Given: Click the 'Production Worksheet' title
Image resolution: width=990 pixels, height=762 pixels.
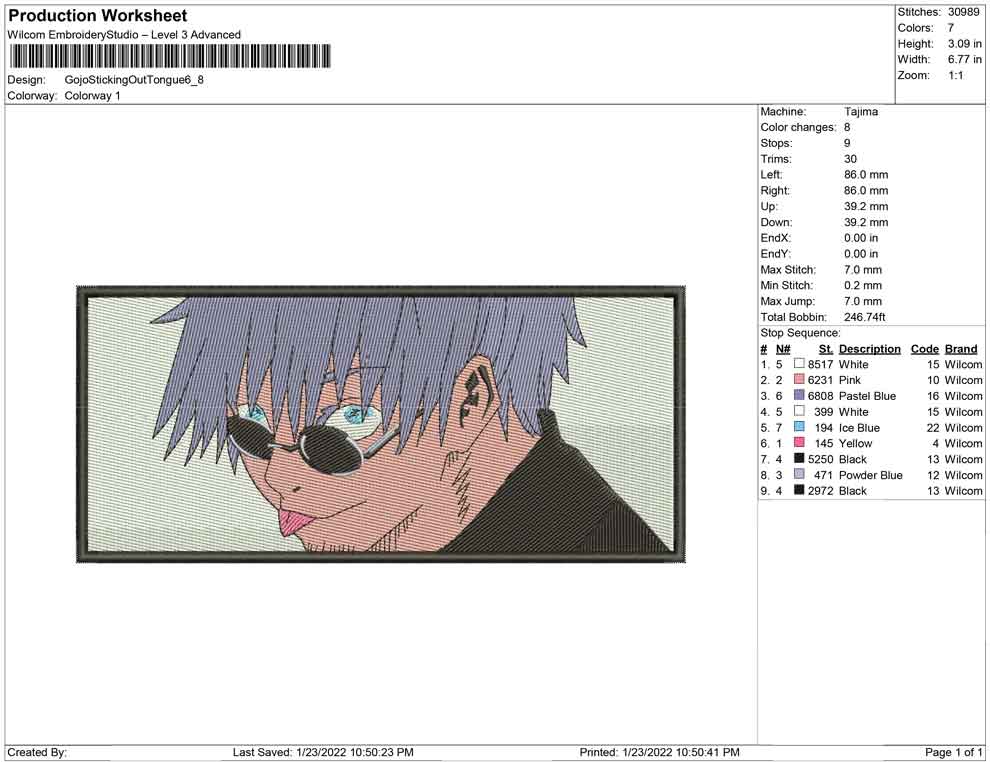Looking at the screenshot, I should pyautogui.click(x=98, y=16).
